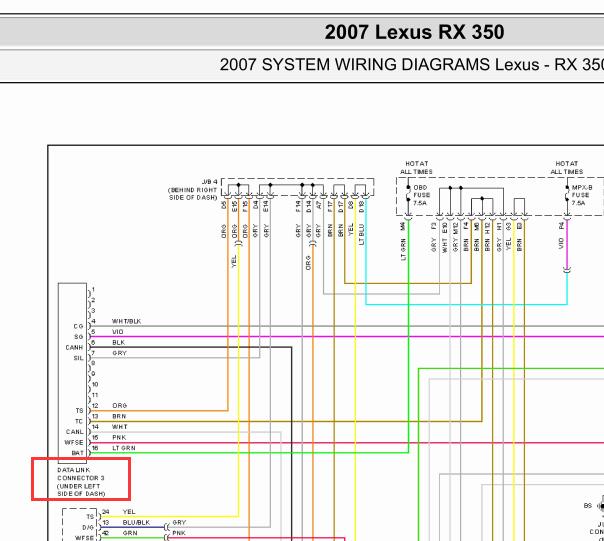The width and height of the screenshot is (604, 541).
Task: Select the "SIL" terminal name
Action: 78,358
